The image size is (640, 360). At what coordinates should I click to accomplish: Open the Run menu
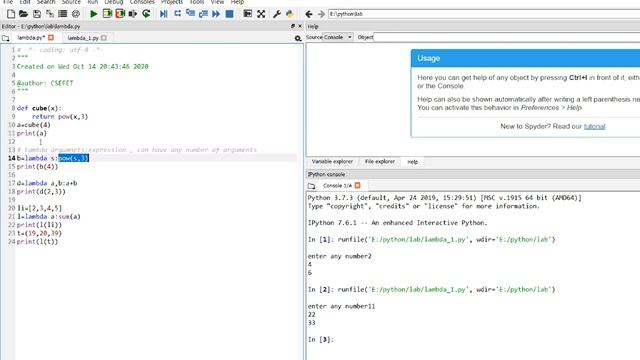[93, 2]
